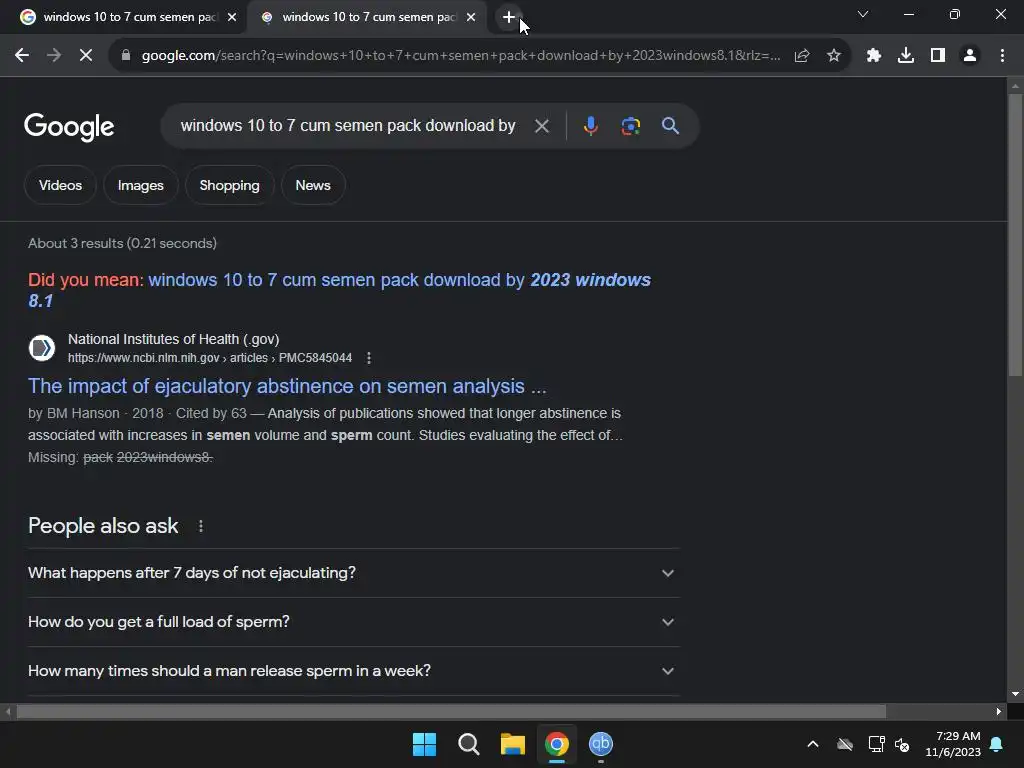Filter results by Videos
This screenshot has width=1024, height=768.
click(x=60, y=185)
